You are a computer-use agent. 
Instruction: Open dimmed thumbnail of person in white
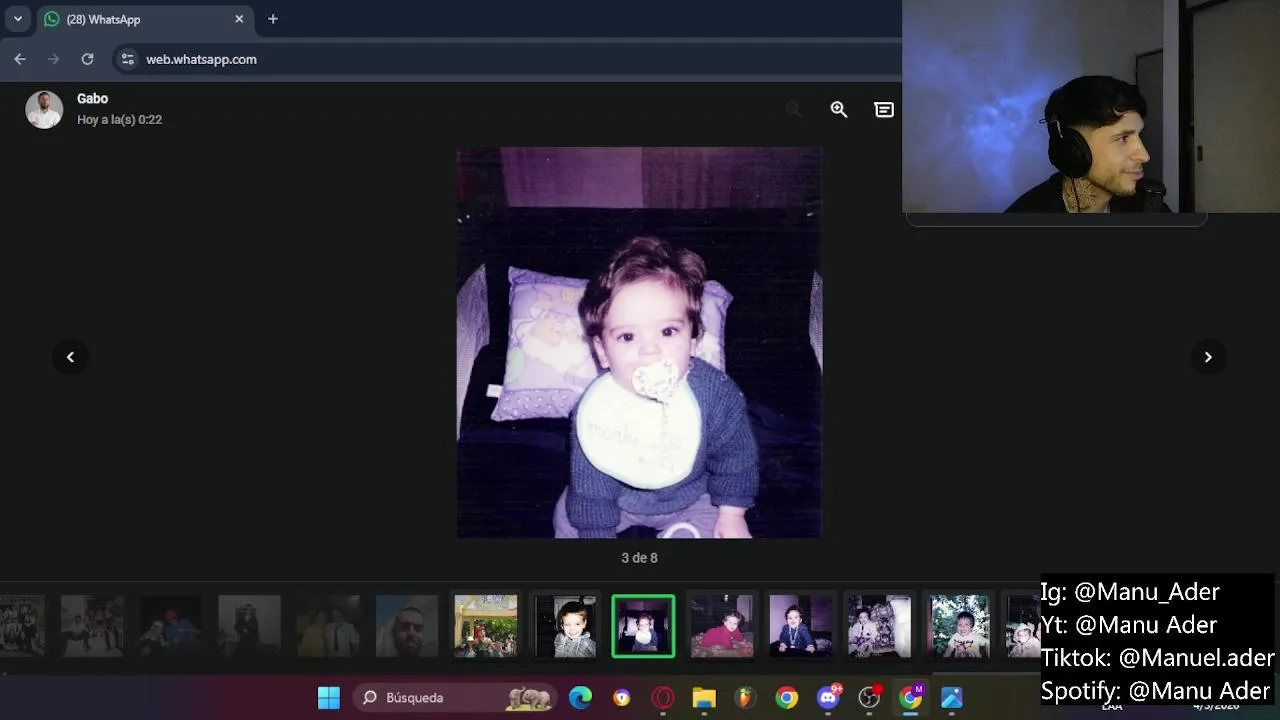point(249,626)
